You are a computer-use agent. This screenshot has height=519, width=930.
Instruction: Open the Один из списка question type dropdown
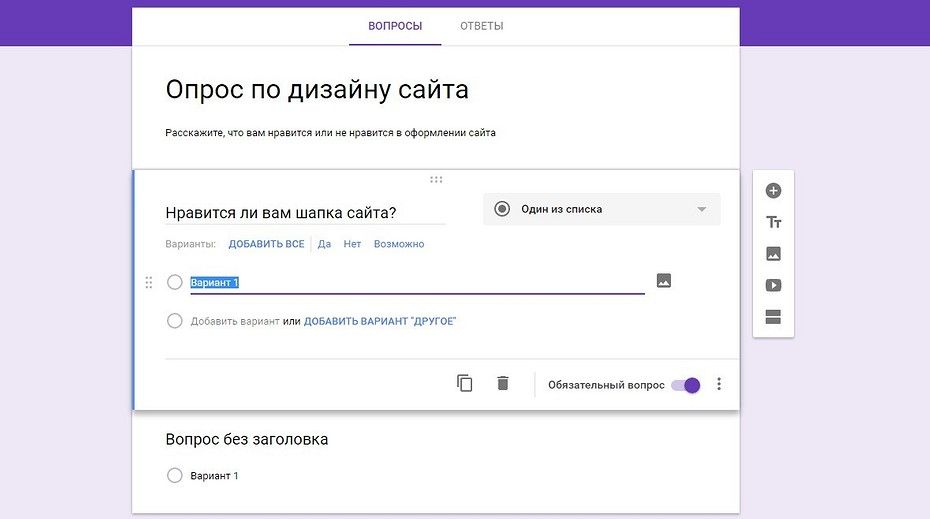pyautogui.click(x=601, y=209)
